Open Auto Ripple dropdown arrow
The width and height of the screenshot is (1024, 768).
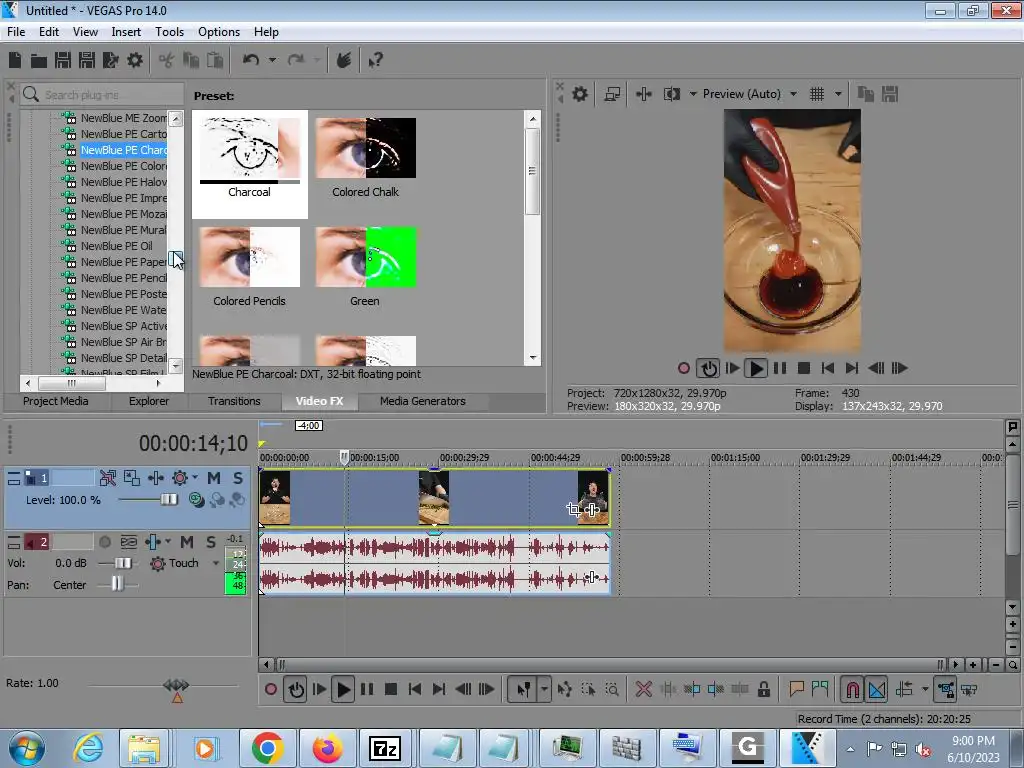(925, 689)
